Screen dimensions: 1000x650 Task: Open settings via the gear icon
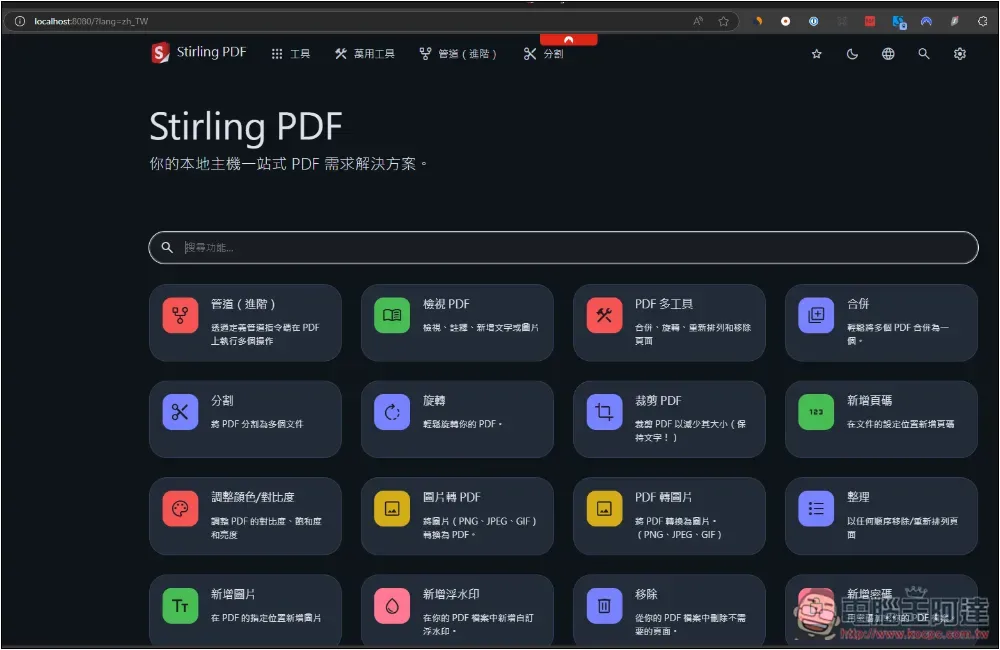click(960, 54)
